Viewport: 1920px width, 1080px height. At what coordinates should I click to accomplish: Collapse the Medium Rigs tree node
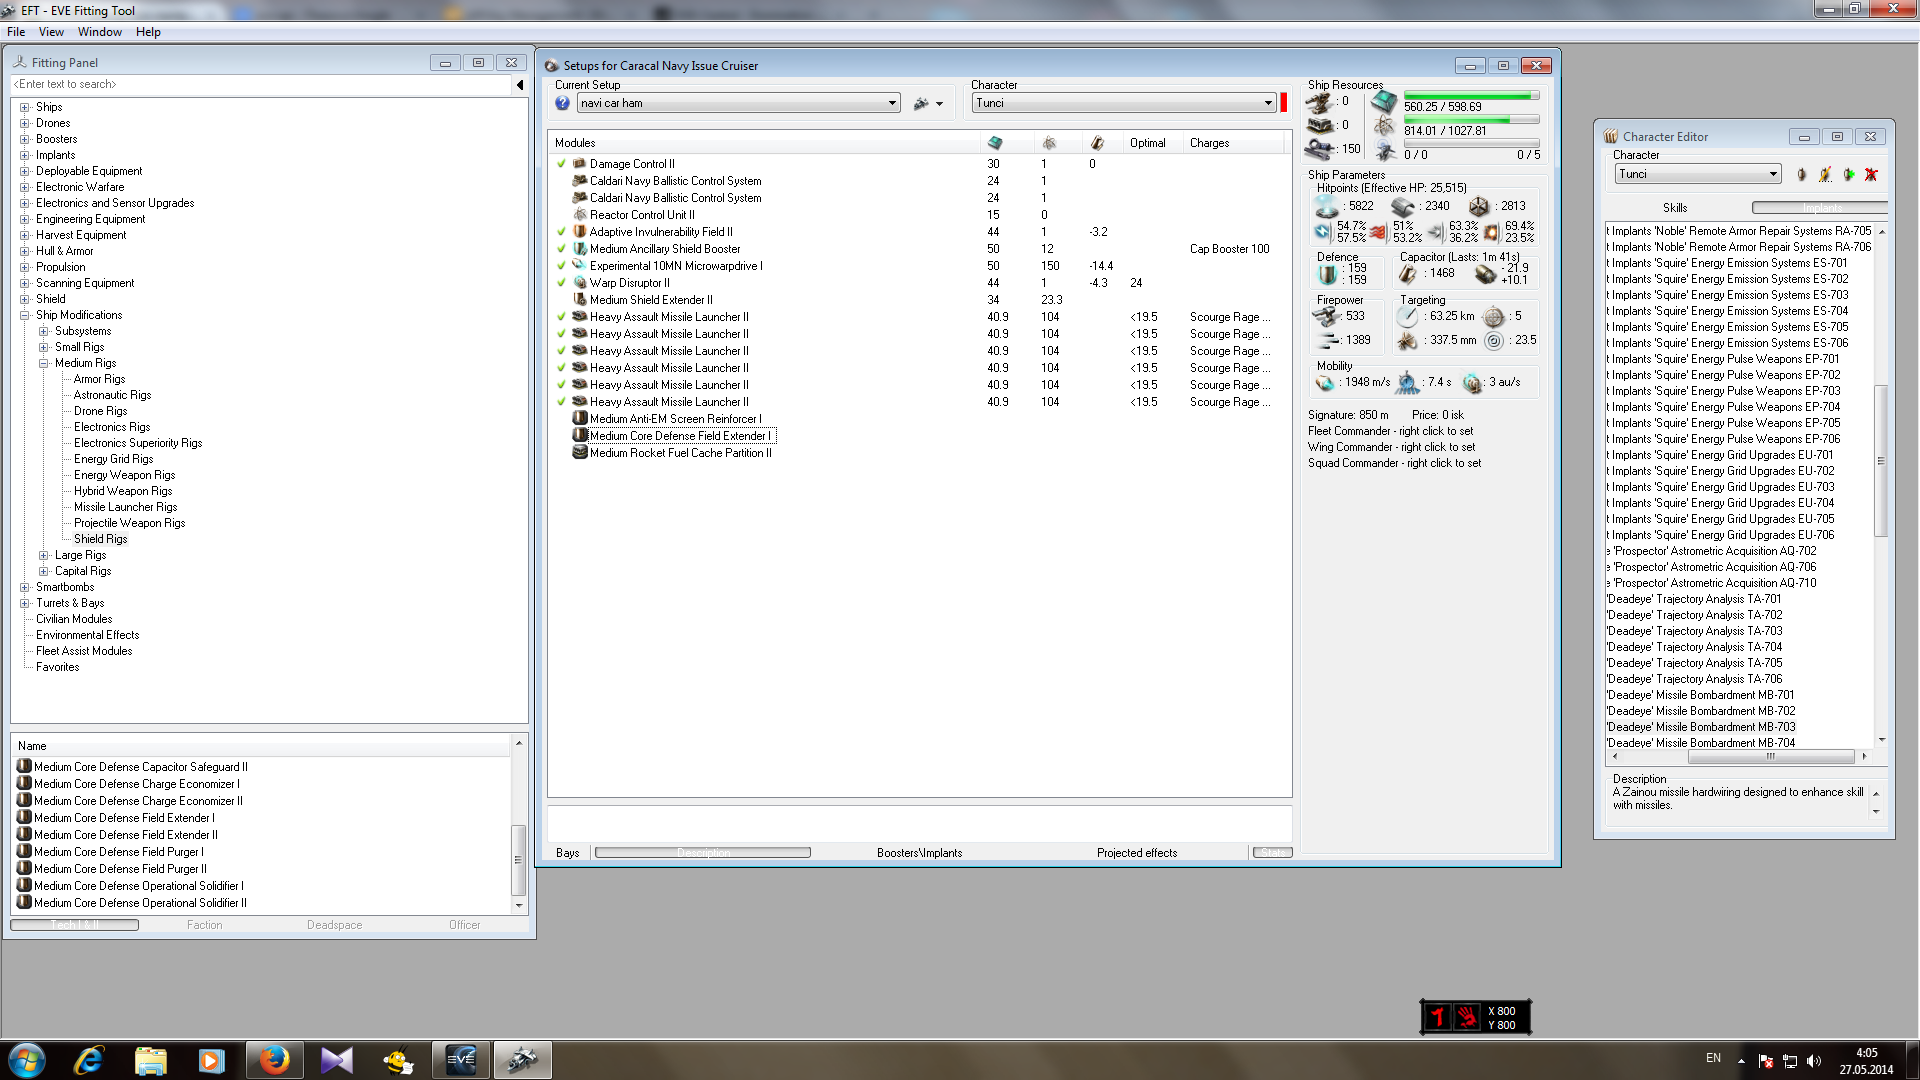[44, 363]
